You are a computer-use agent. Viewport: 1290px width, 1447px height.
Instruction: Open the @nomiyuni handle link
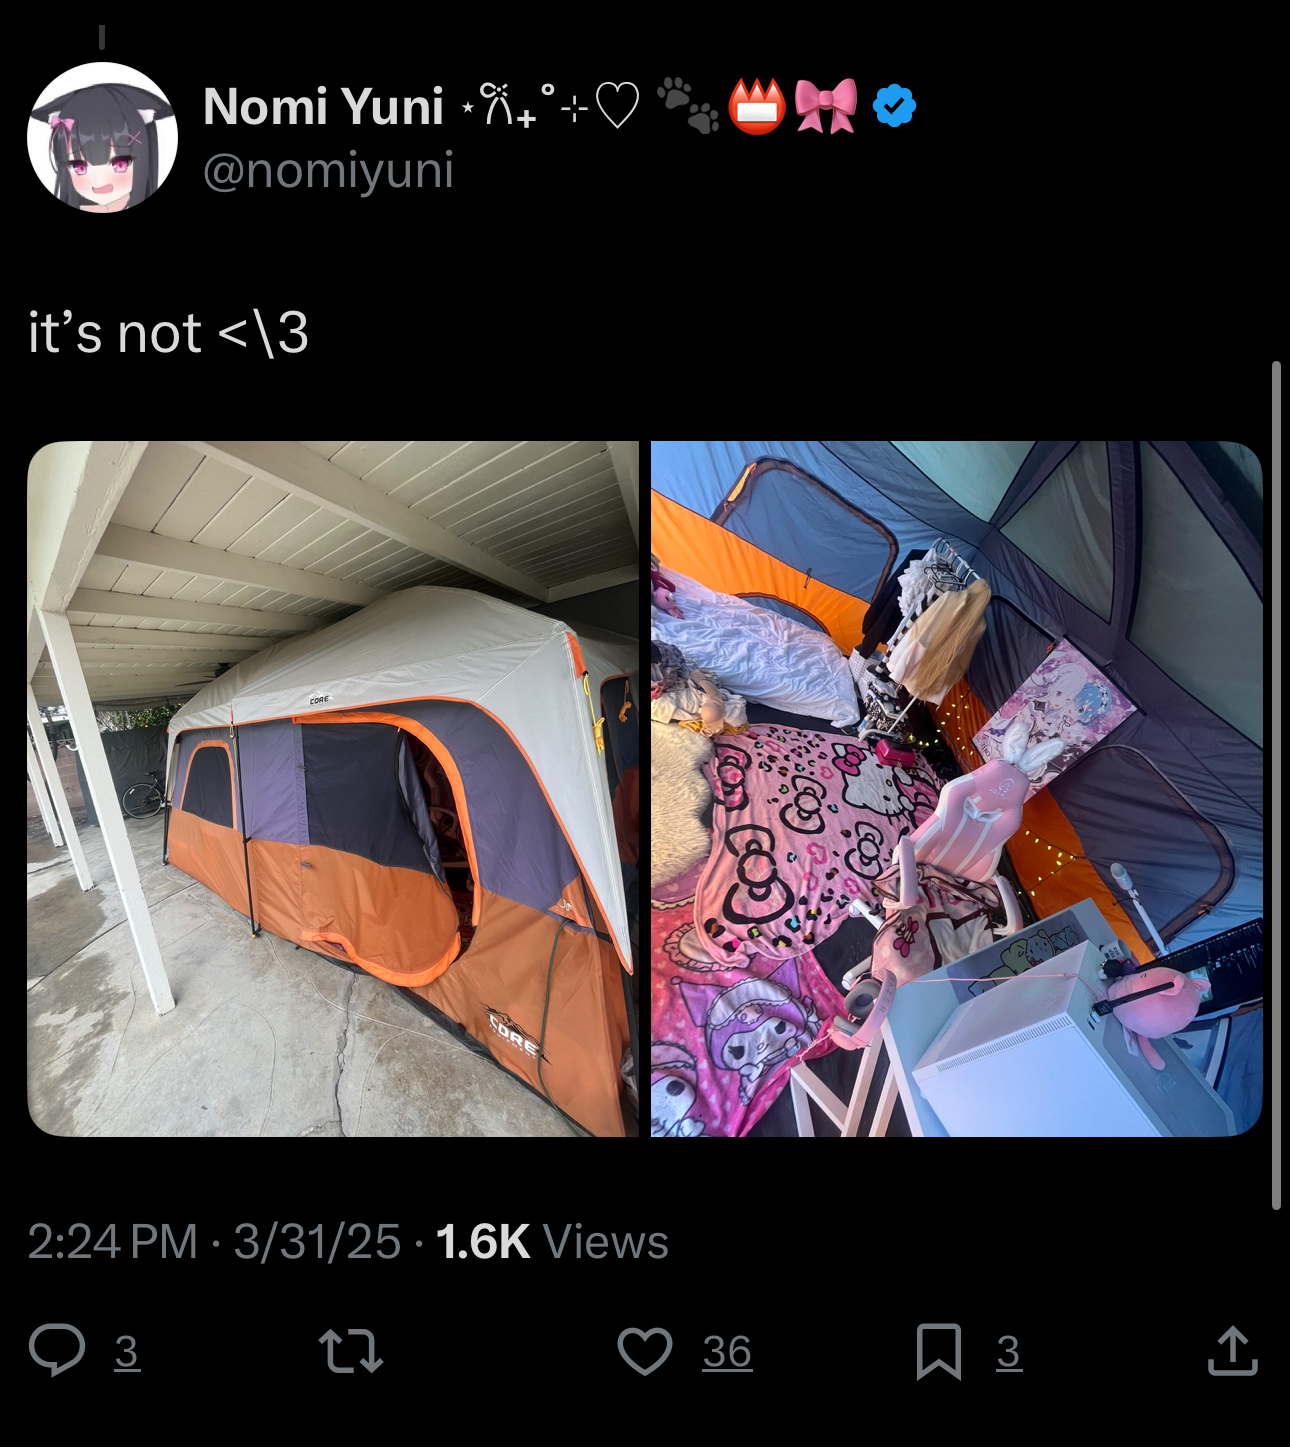point(328,170)
